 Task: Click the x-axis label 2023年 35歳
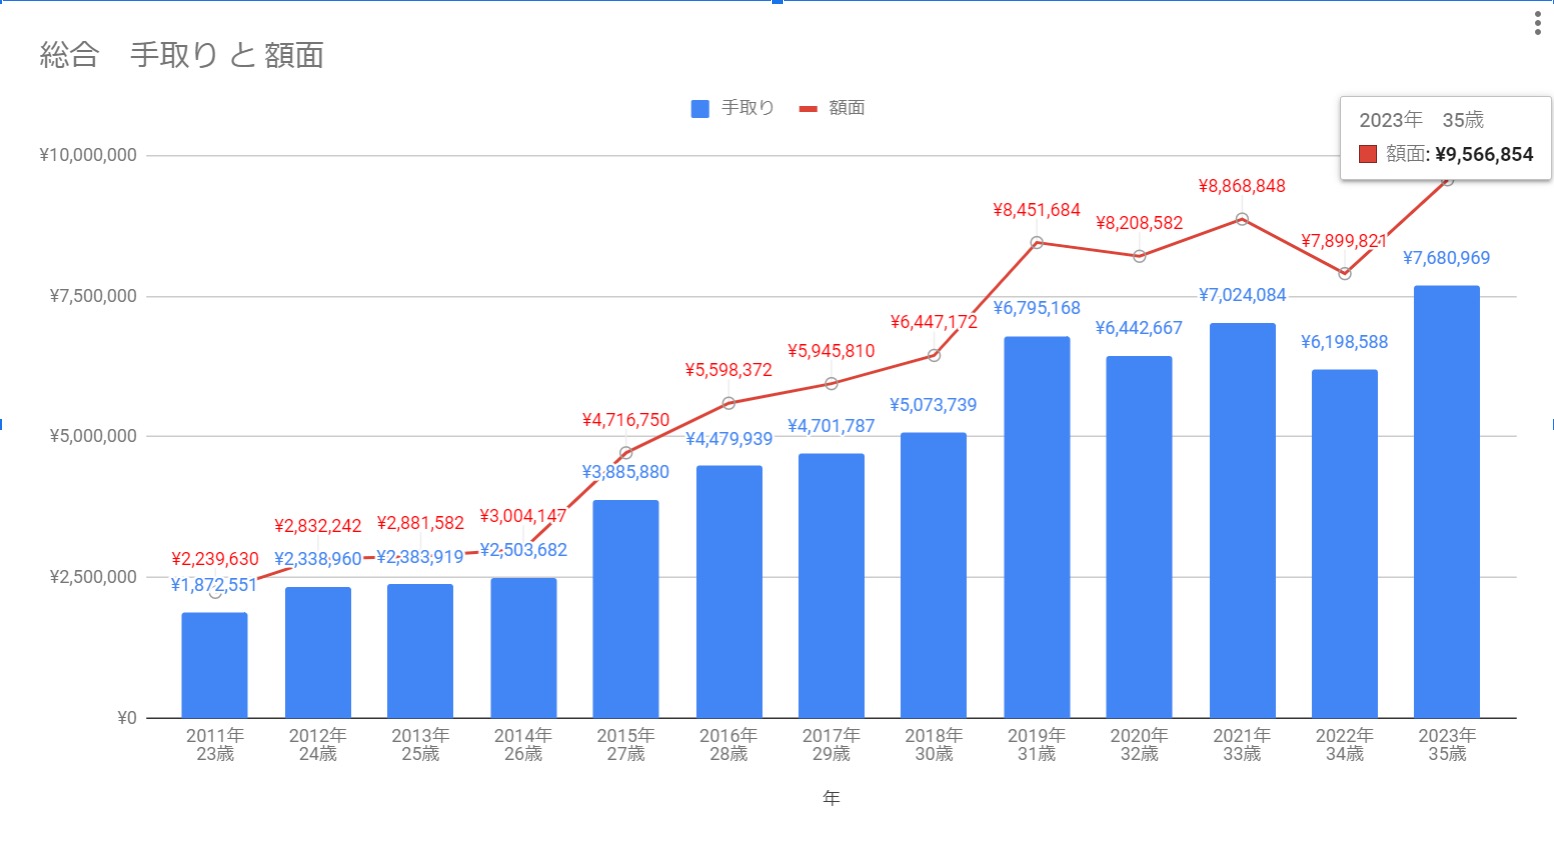(x=1447, y=745)
